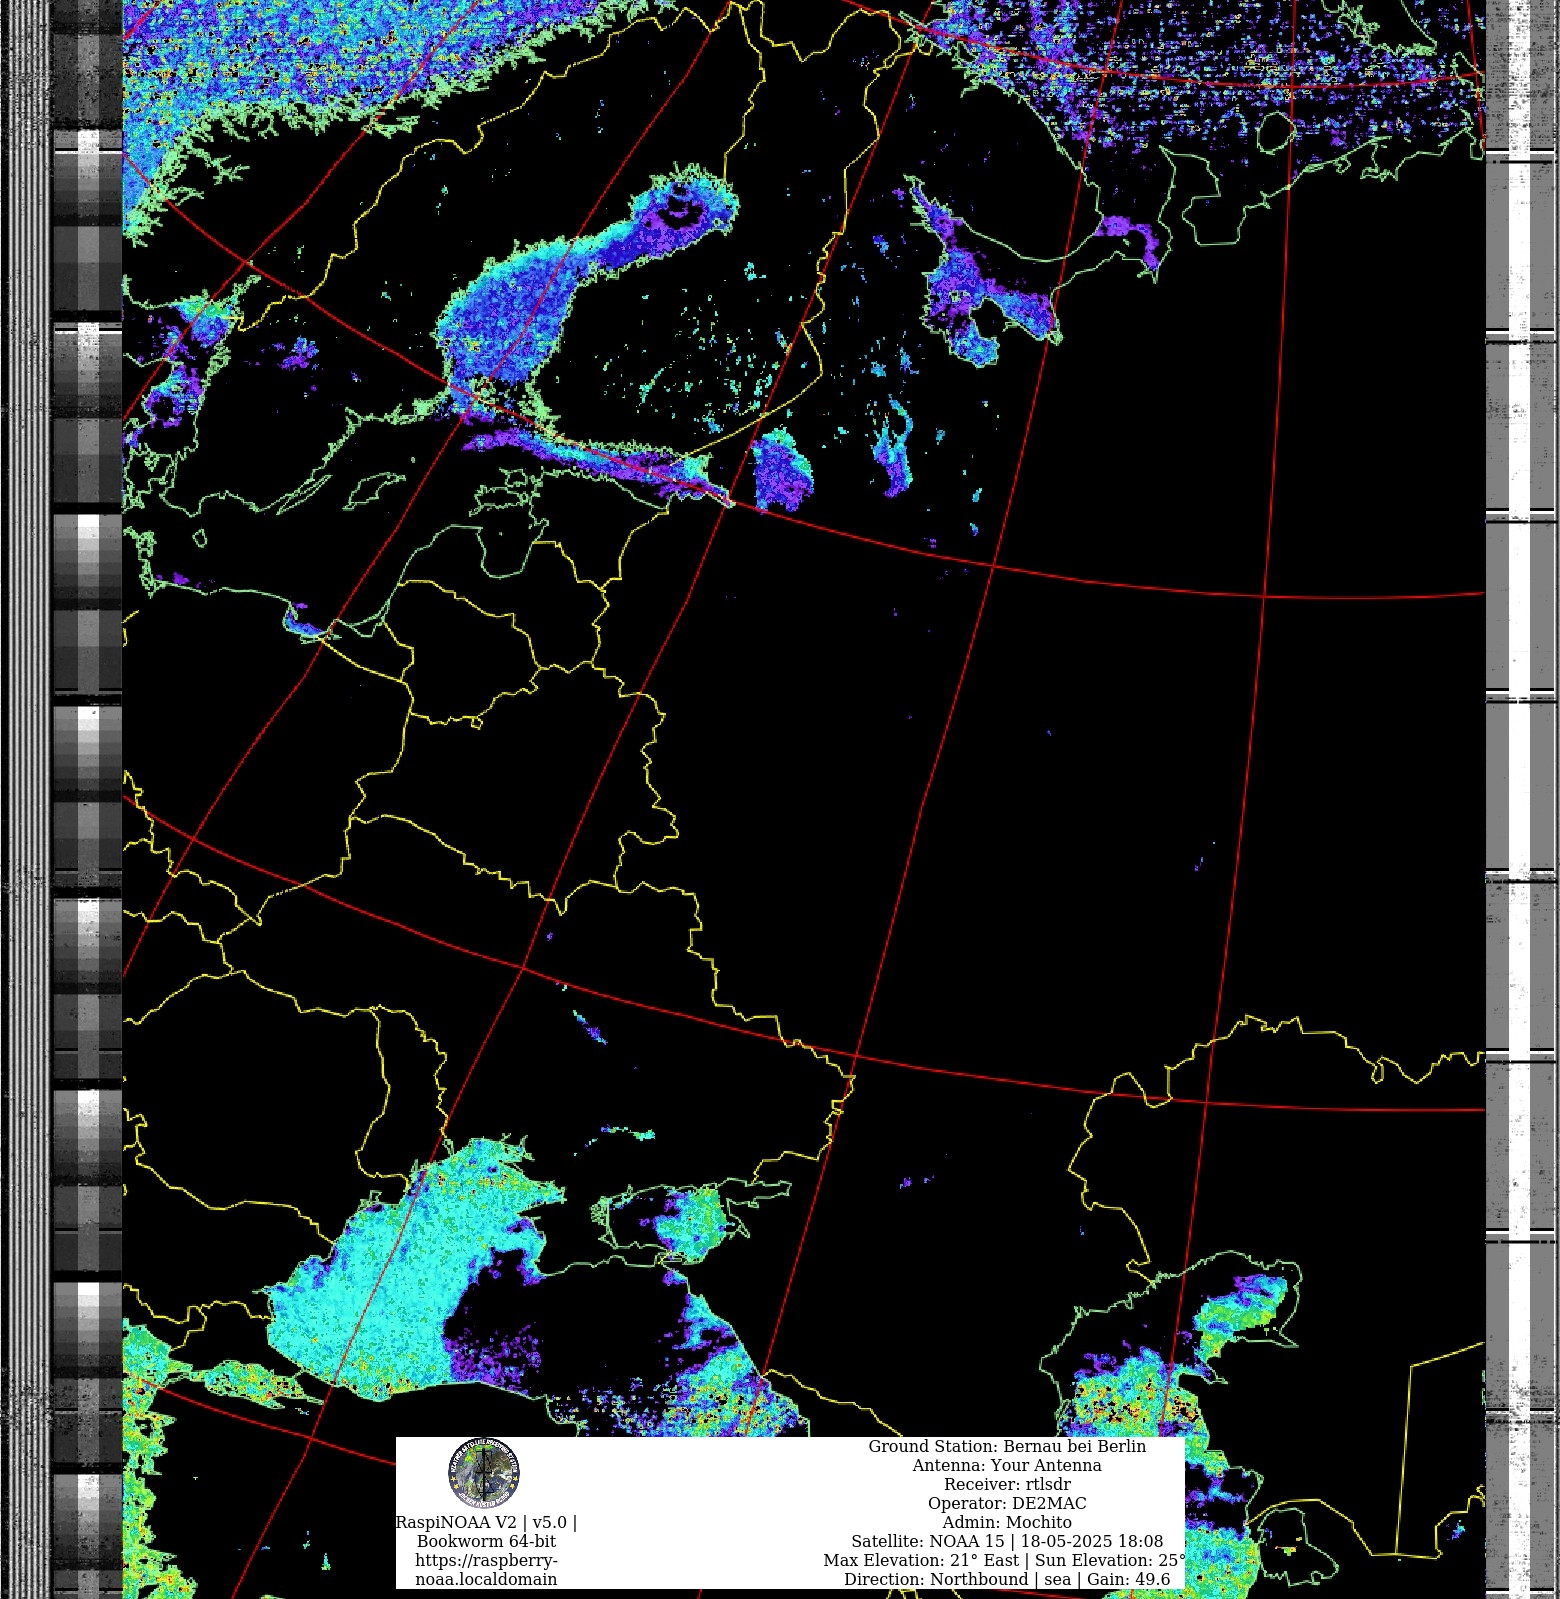Click the round RaspiNOAA logo emblem
Image resolution: width=1560 pixels, height=1599 pixels.
[484, 1473]
